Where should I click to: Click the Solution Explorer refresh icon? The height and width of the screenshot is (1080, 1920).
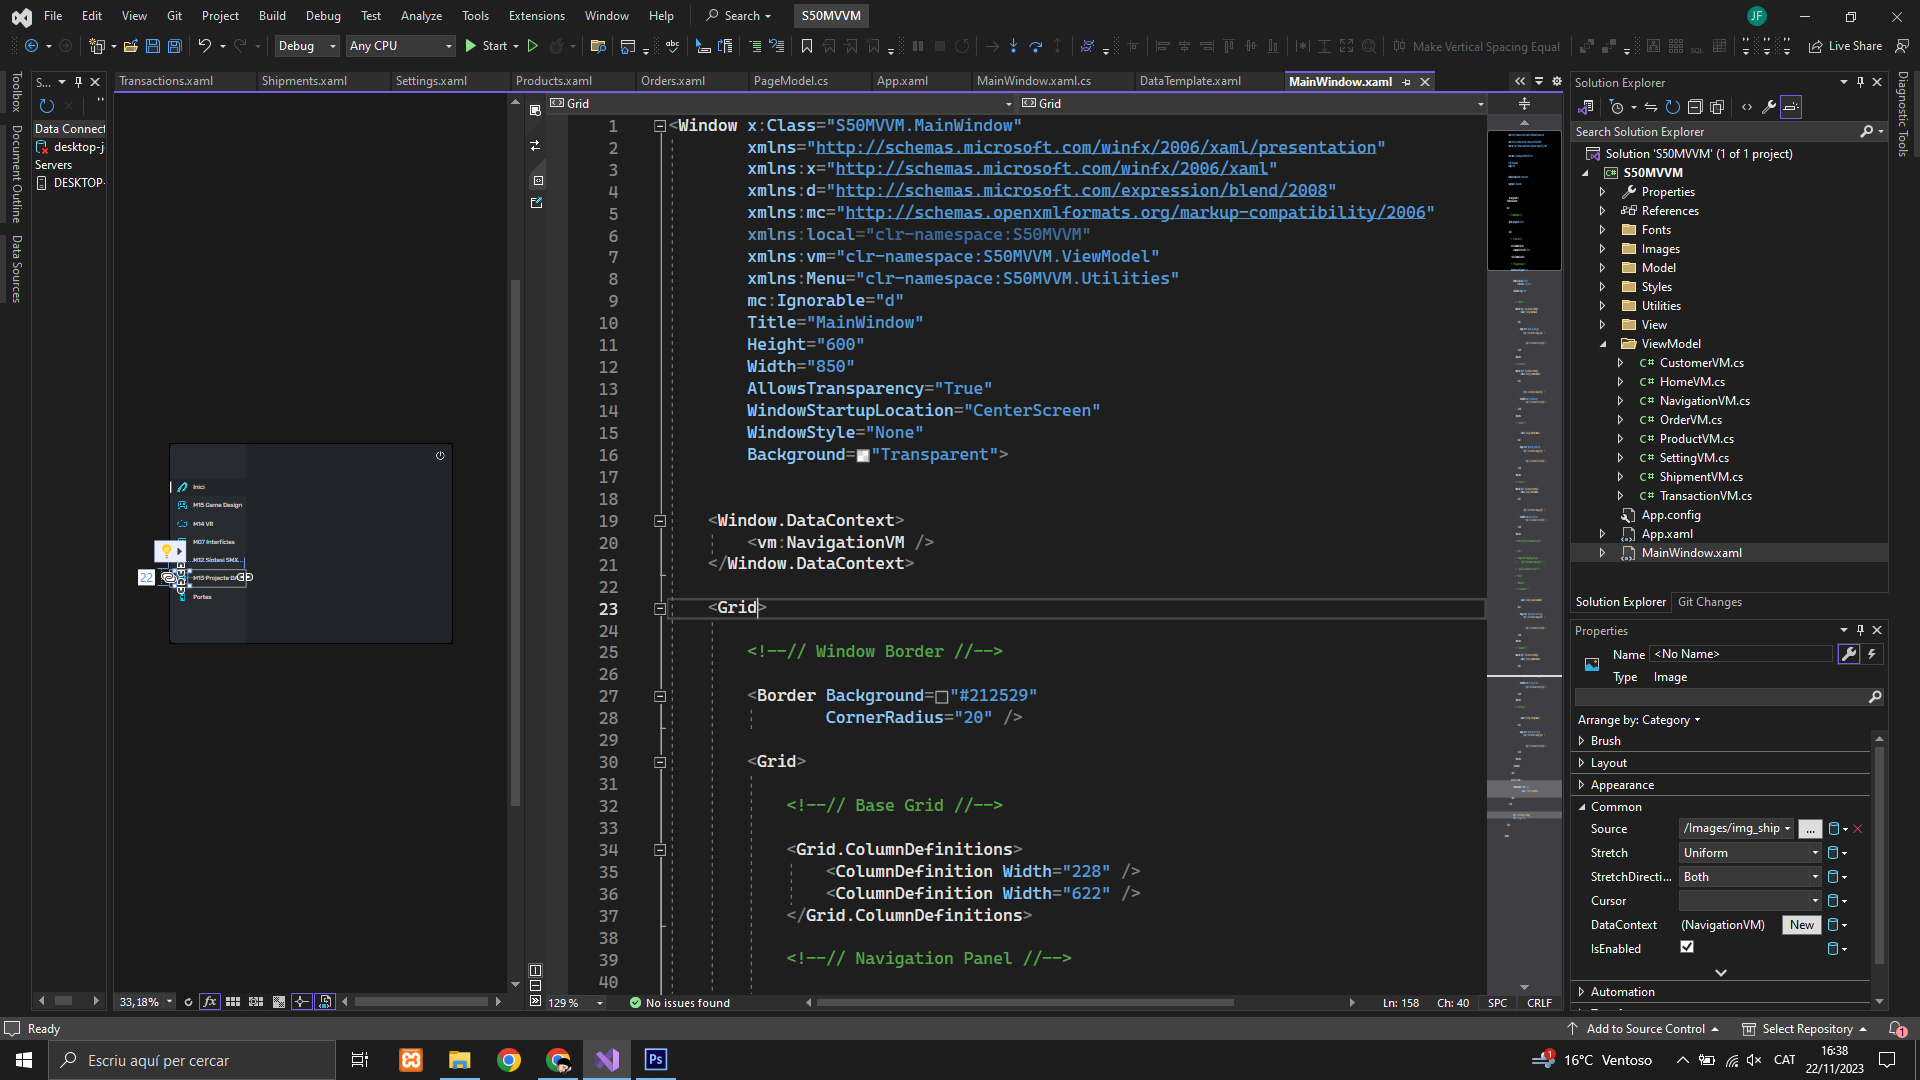point(1672,107)
